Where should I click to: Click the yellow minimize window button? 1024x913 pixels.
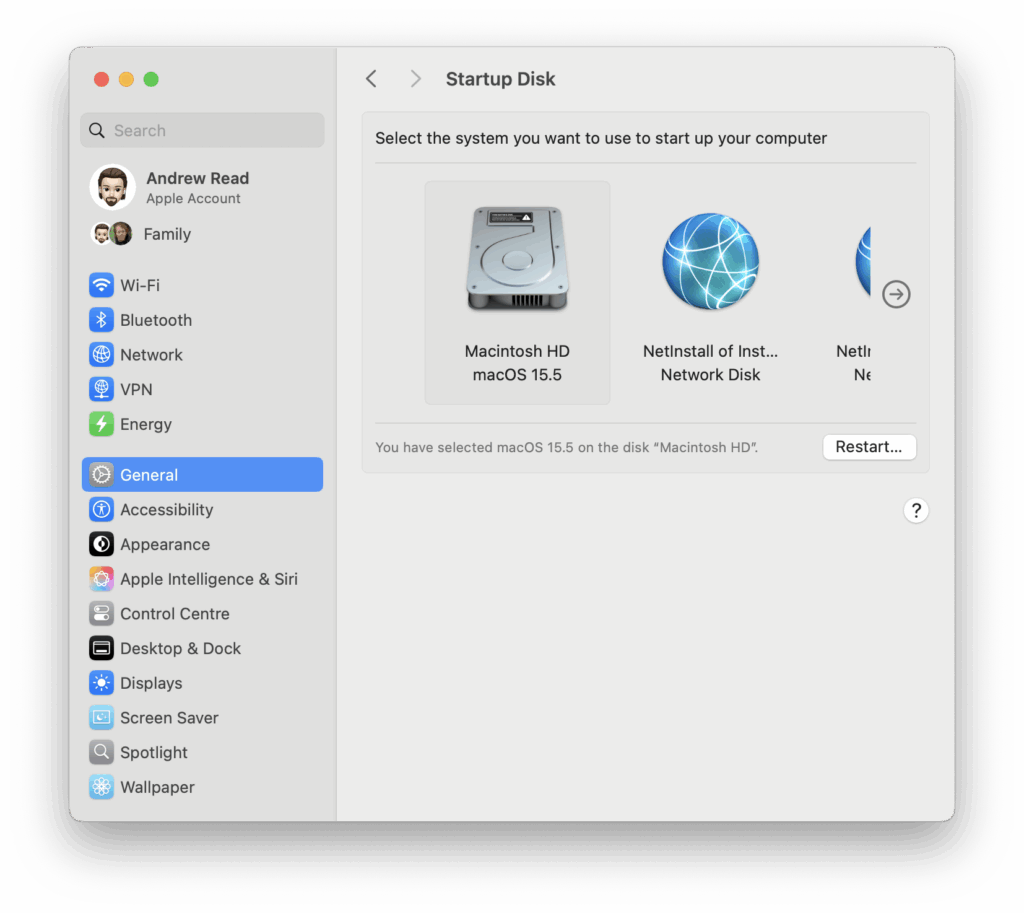coord(126,80)
